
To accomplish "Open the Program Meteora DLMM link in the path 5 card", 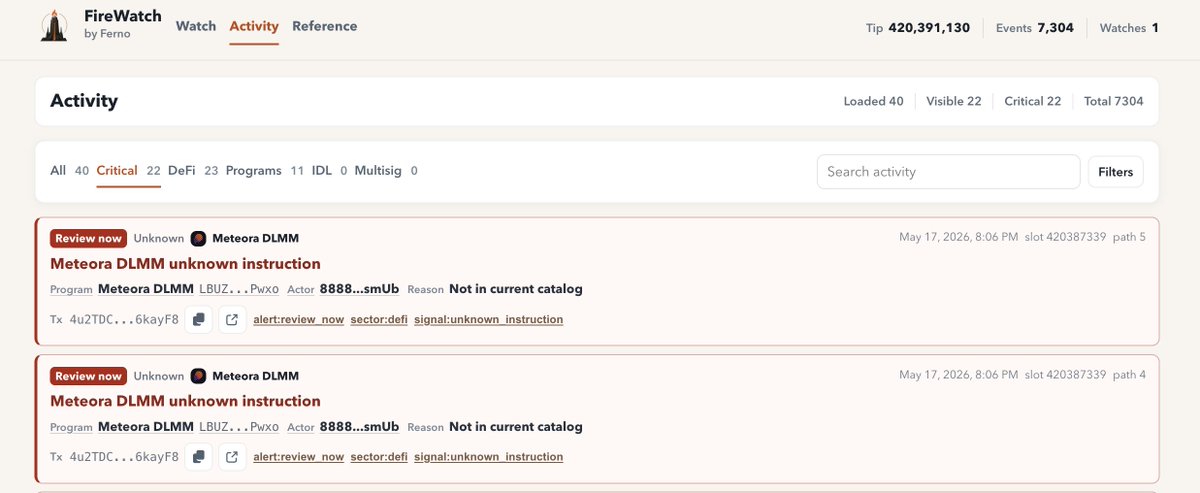I will coord(146,289).
